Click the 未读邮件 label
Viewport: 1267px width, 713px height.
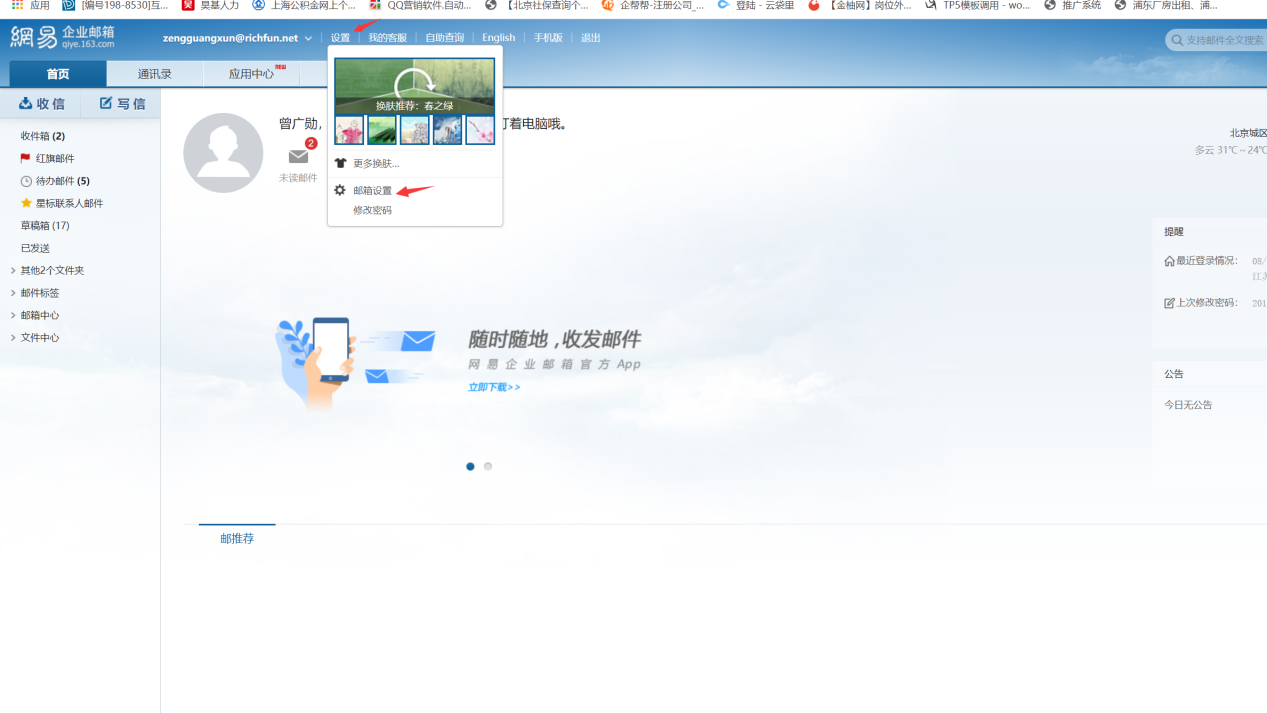[298, 178]
